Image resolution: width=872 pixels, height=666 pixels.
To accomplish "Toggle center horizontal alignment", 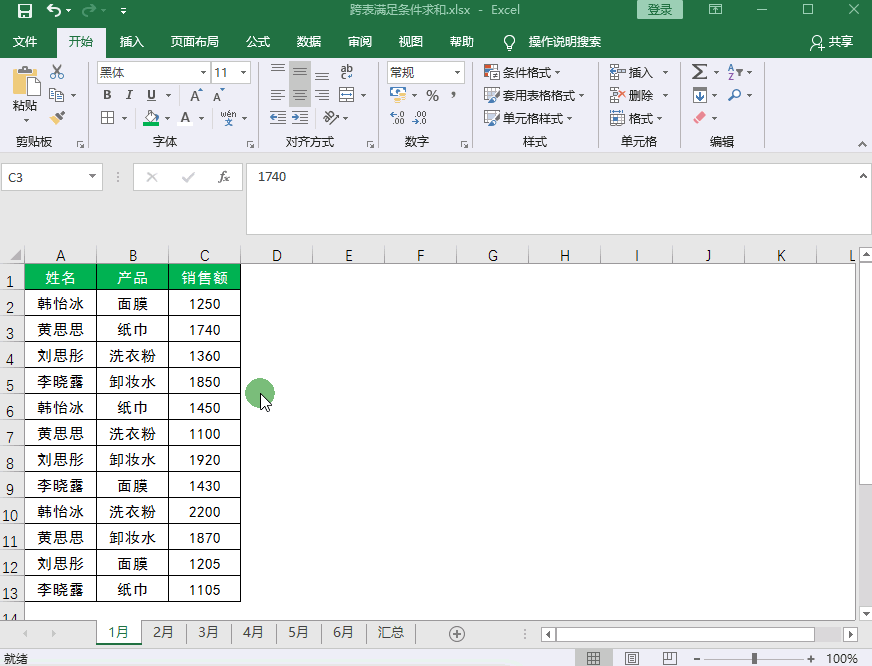I will pyautogui.click(x=300, y=96).
